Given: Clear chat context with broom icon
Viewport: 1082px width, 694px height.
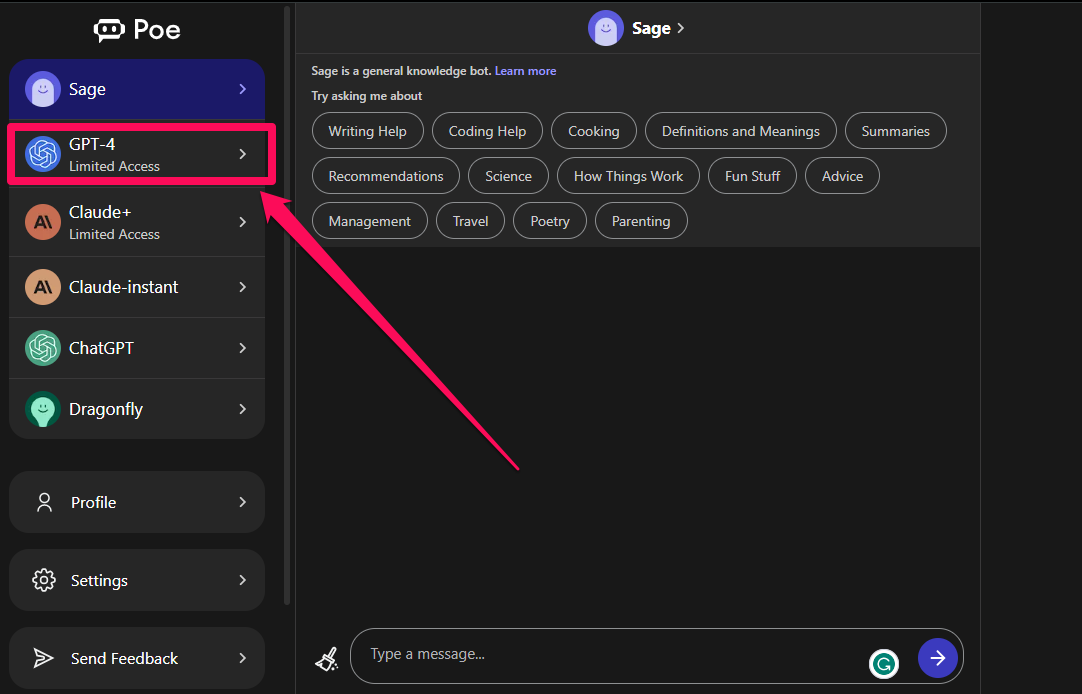Looking at the screenshot, I should [326, 659].
